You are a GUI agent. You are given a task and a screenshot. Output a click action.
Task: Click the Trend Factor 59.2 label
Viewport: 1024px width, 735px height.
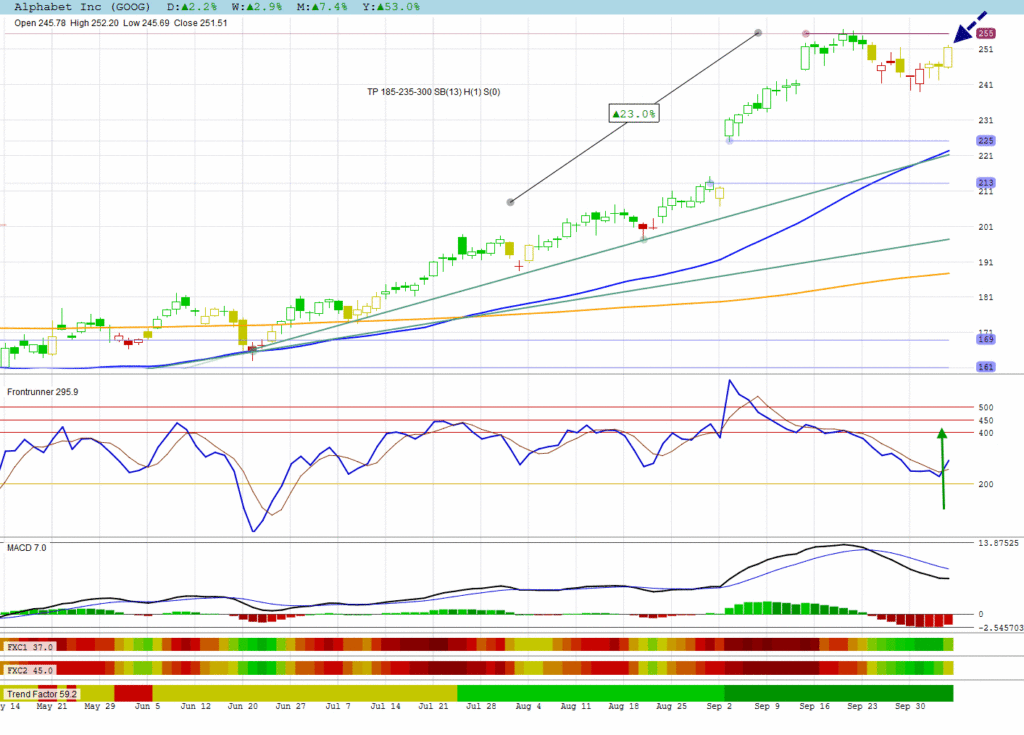point(40,693)
